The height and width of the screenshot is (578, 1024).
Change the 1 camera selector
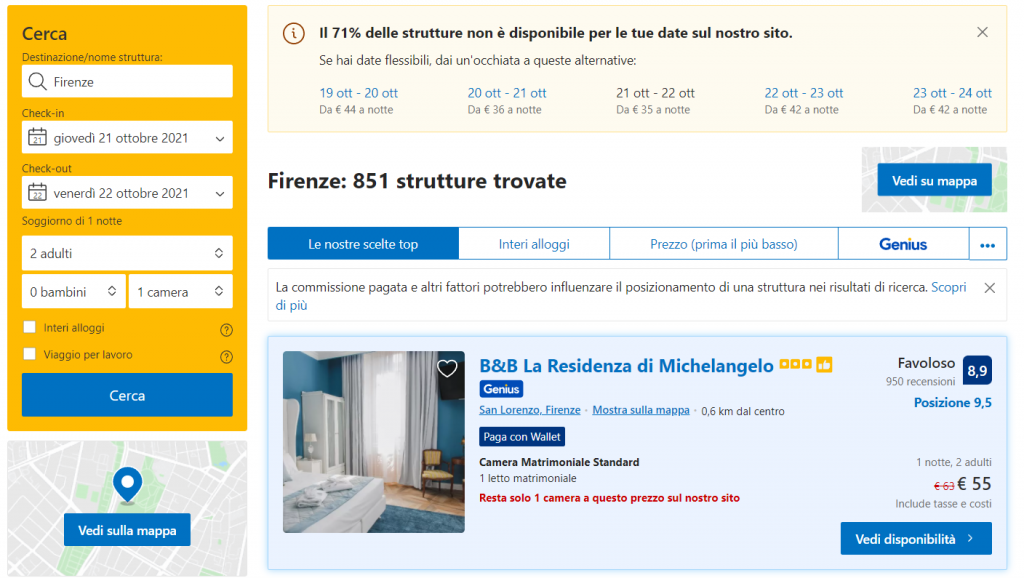180,292
